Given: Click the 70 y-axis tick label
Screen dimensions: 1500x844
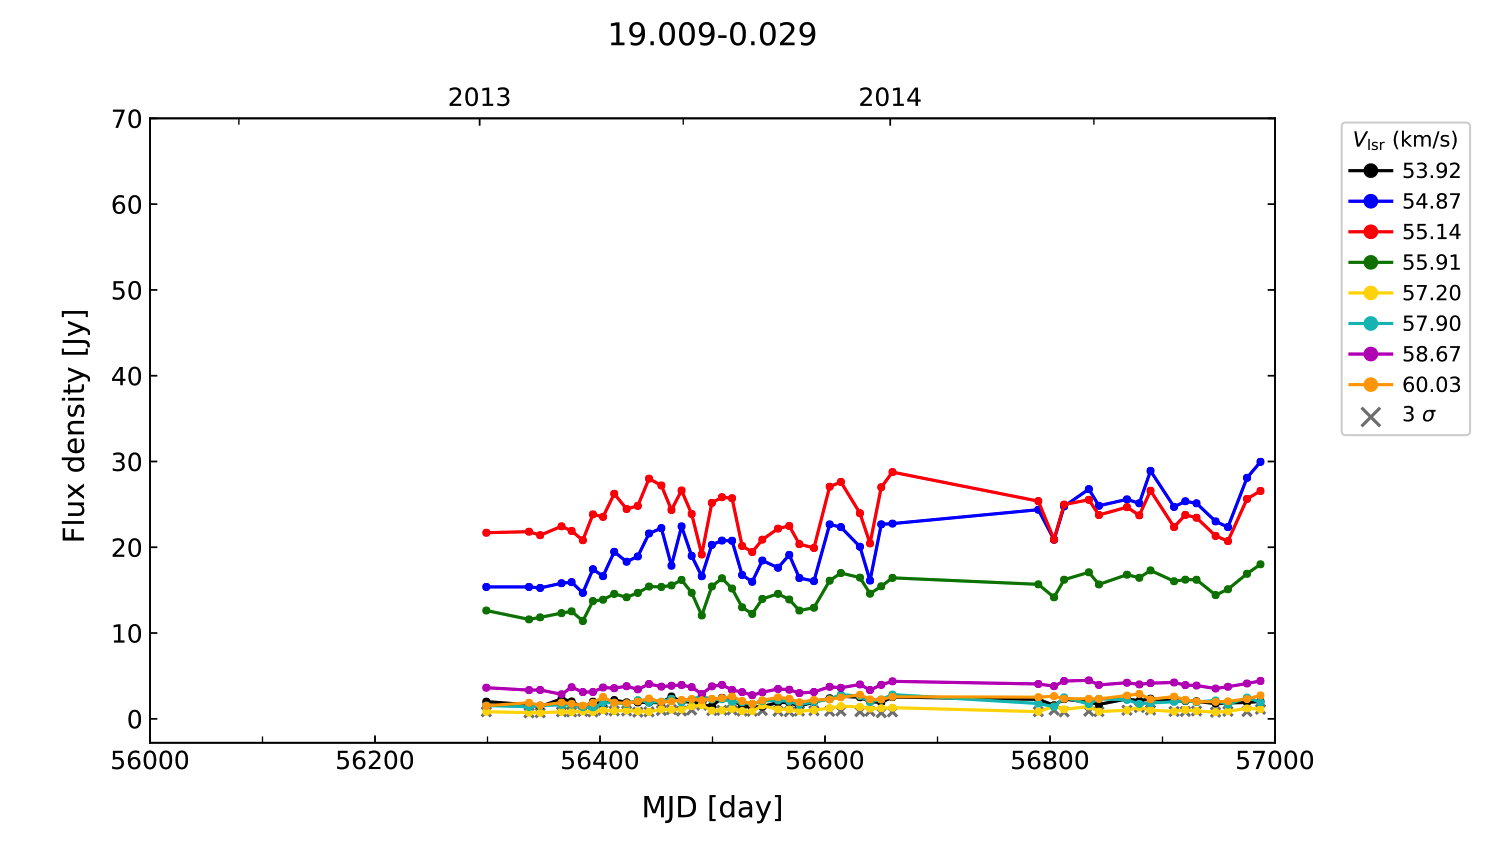Looking at the screenshot, I should pyautogui.click(x=126, y=119).
